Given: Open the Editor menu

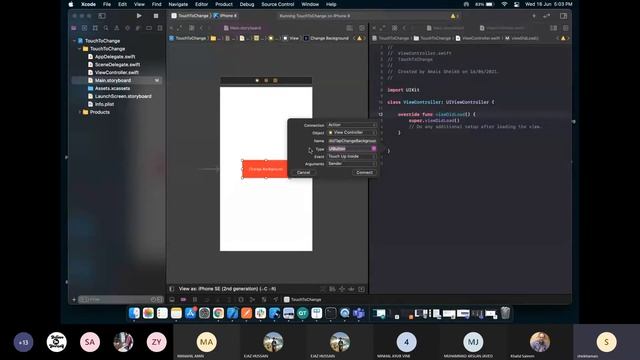Looking at the screenshot, I should coord(202,4).
